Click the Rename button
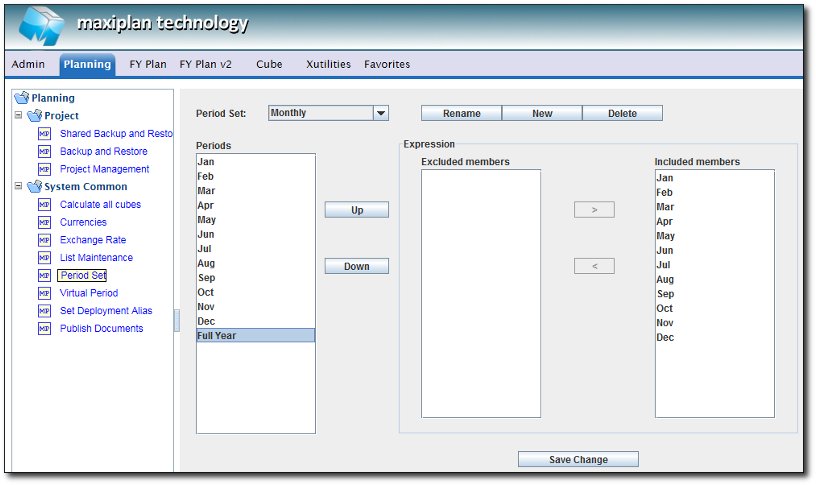 pyautogui.click(x=461, y=114)
